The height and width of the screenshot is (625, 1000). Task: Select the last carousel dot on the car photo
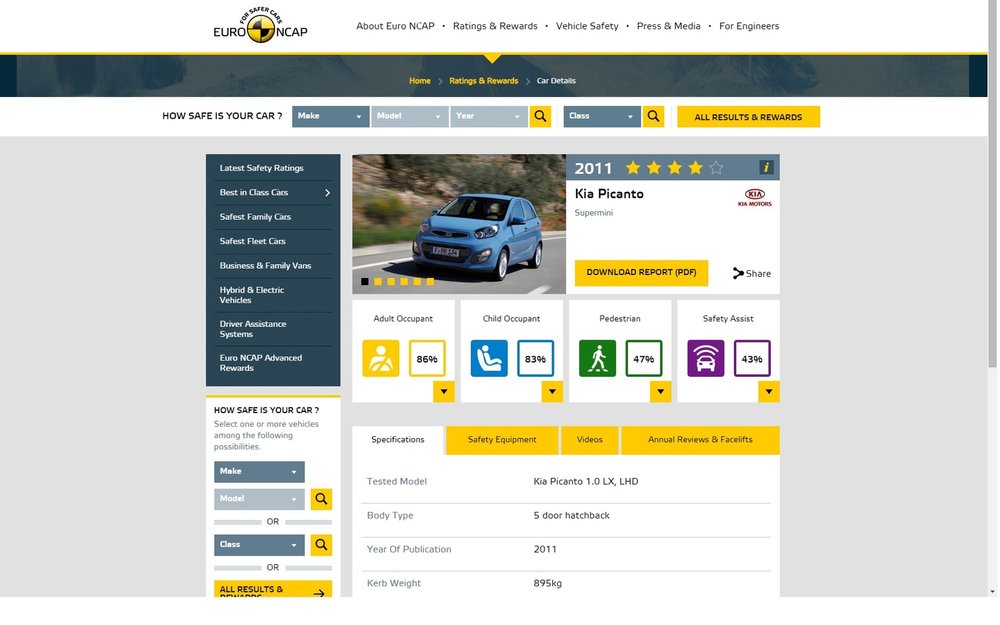pyautogui.click(x=430, y=281)
